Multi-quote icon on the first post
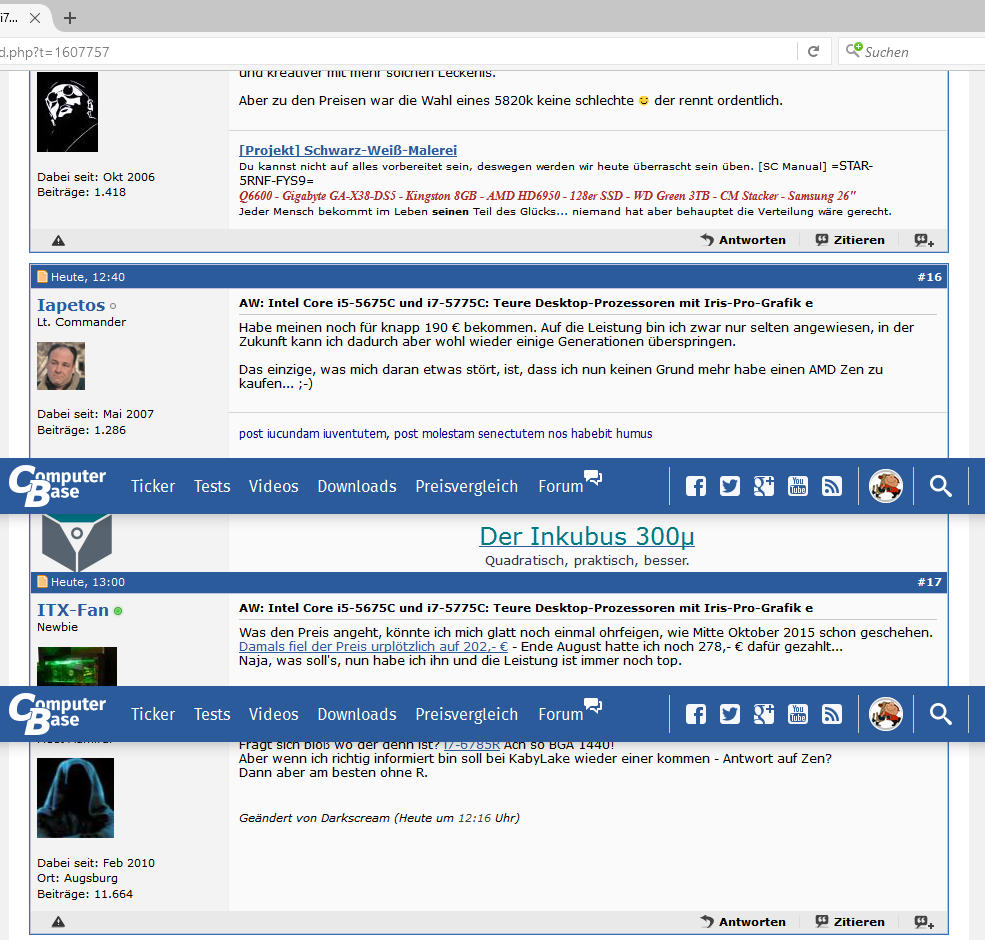This screenshot has width=985, height=940. 924,240
